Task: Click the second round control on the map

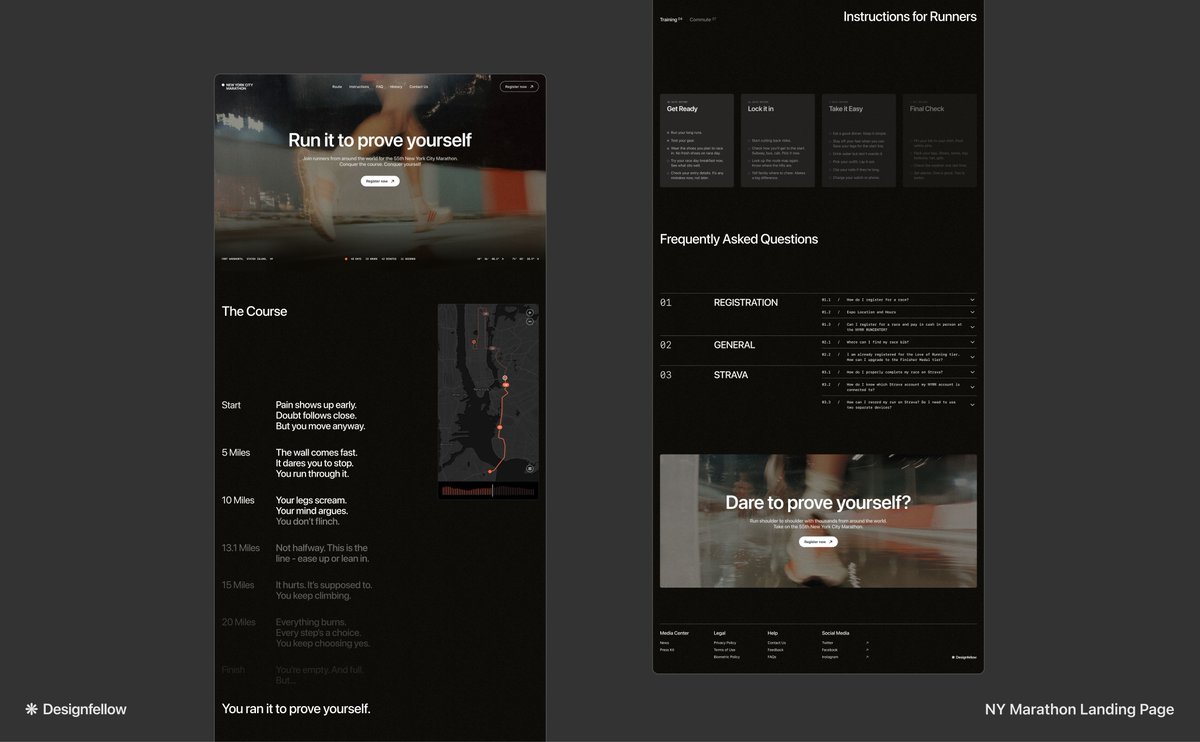Action: click(x=530, y=323)
